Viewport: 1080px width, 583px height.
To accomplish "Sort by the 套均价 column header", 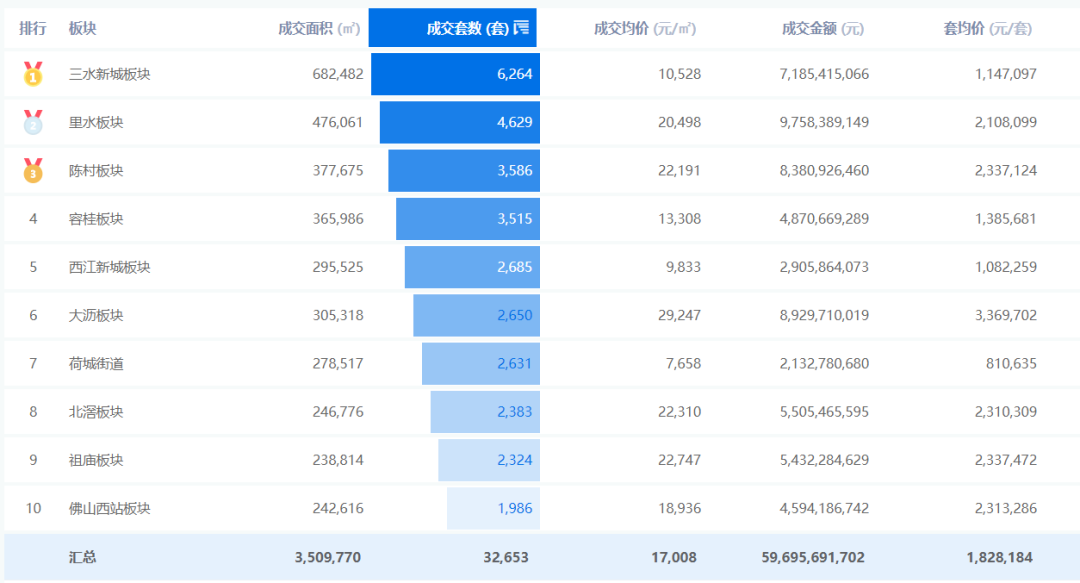I will coord(987,28).
